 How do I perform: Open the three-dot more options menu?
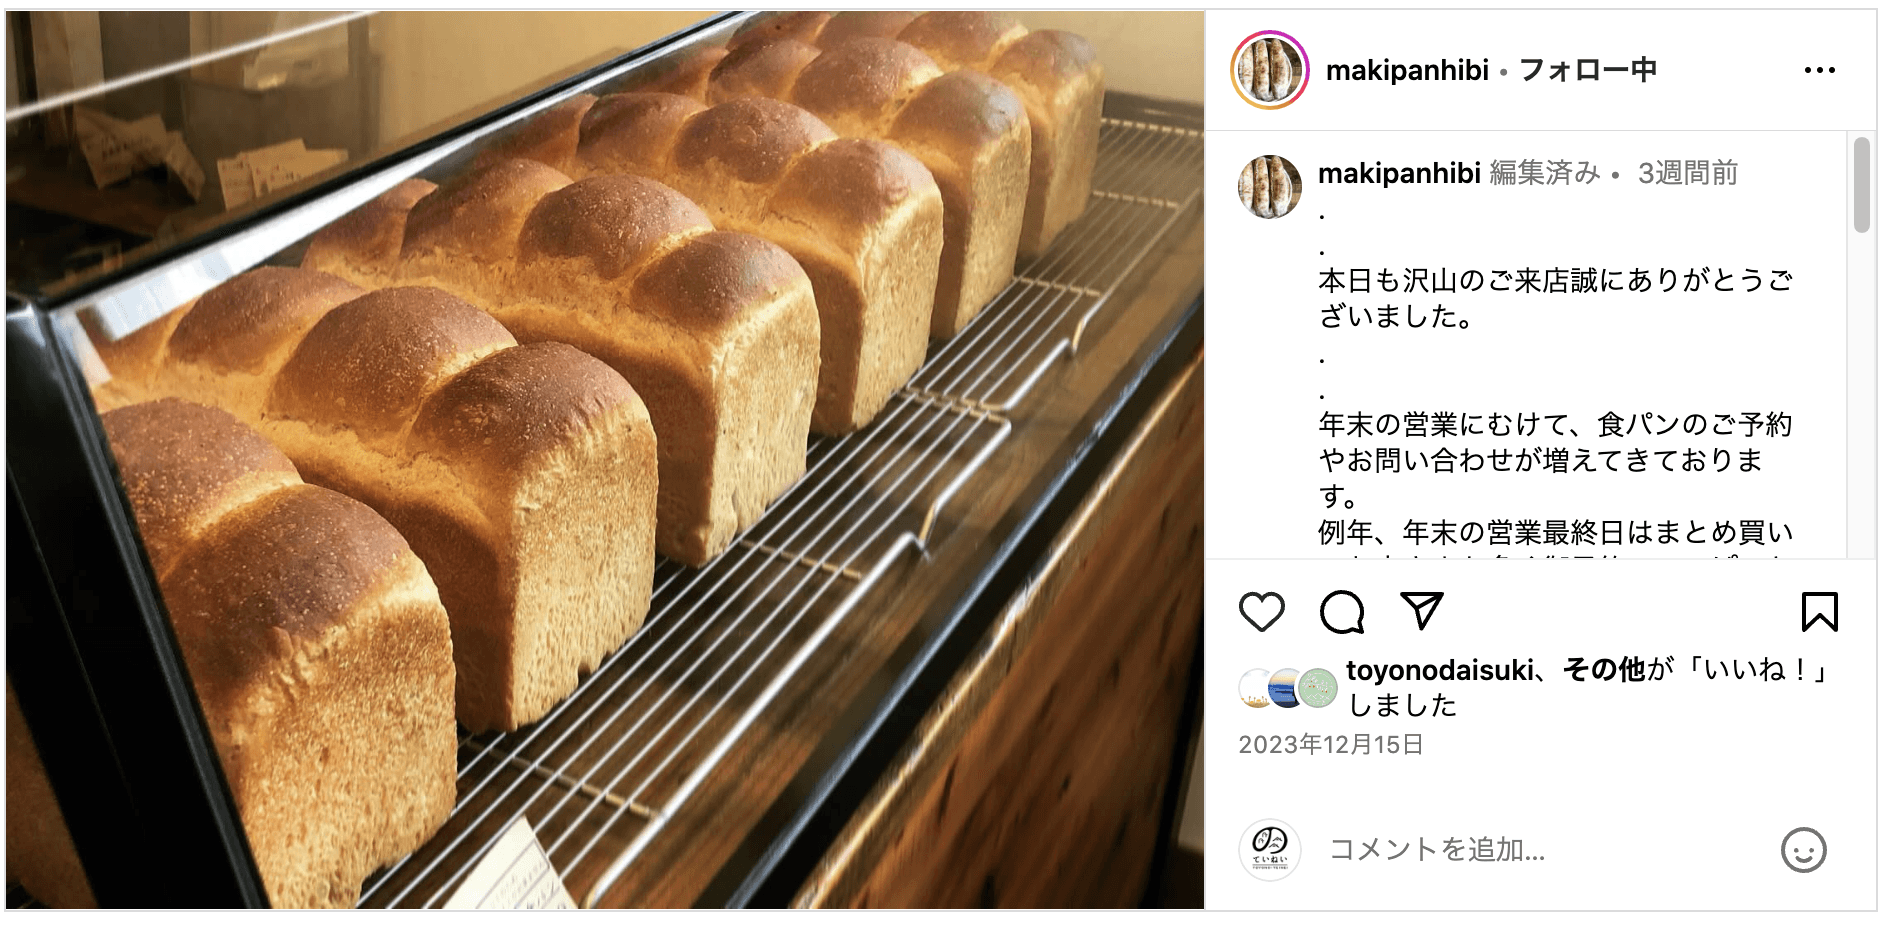[1819, 70]
